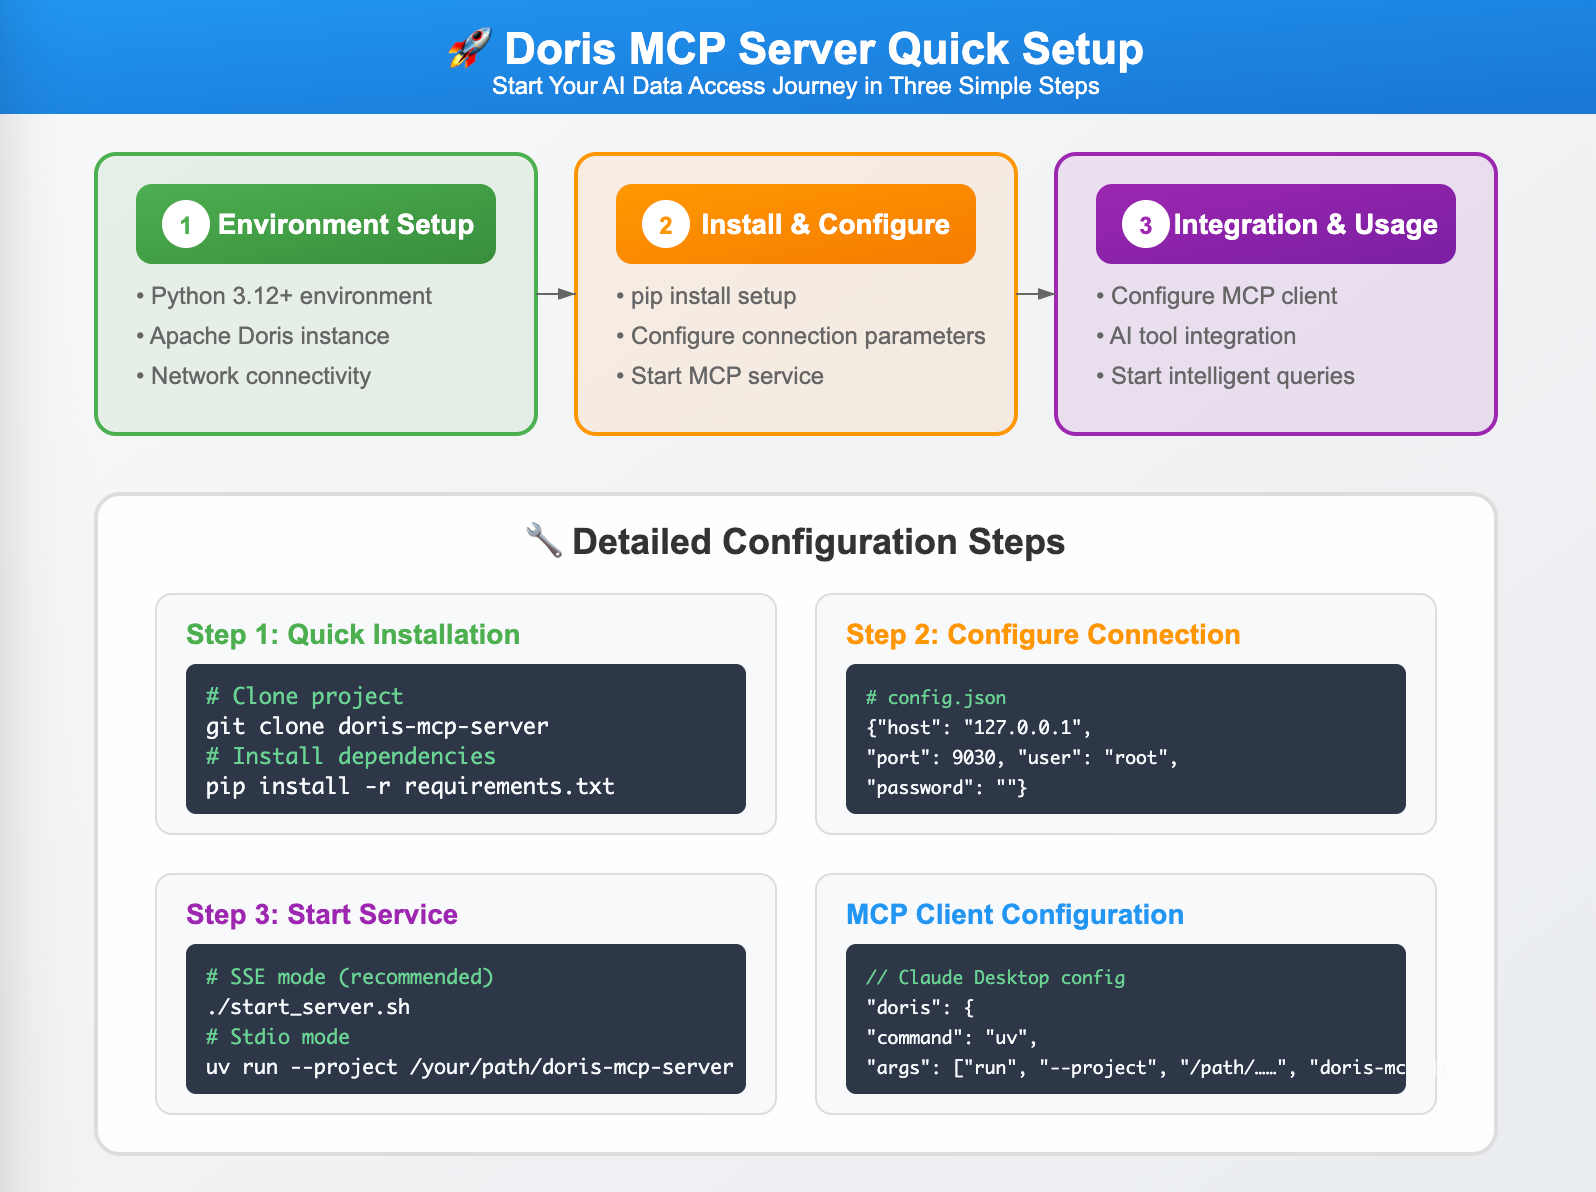
Task: Click Step 1: Quick Installation heading
Action: tap(353, 634)
